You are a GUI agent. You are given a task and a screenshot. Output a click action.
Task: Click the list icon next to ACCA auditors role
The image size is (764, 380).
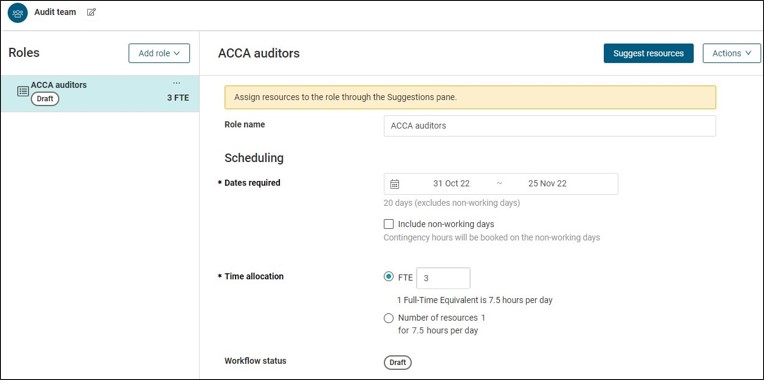coord(23,91)
